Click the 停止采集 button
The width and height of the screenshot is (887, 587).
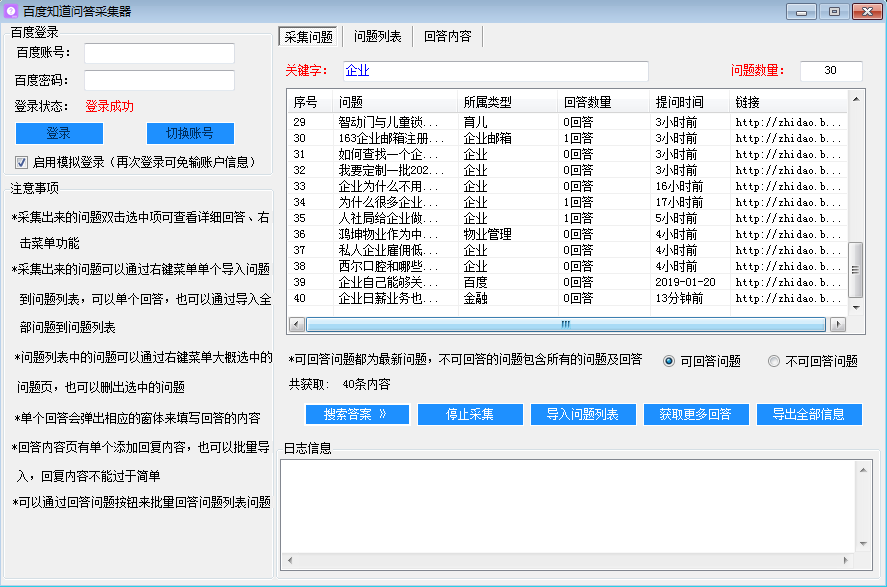[470, 415]
